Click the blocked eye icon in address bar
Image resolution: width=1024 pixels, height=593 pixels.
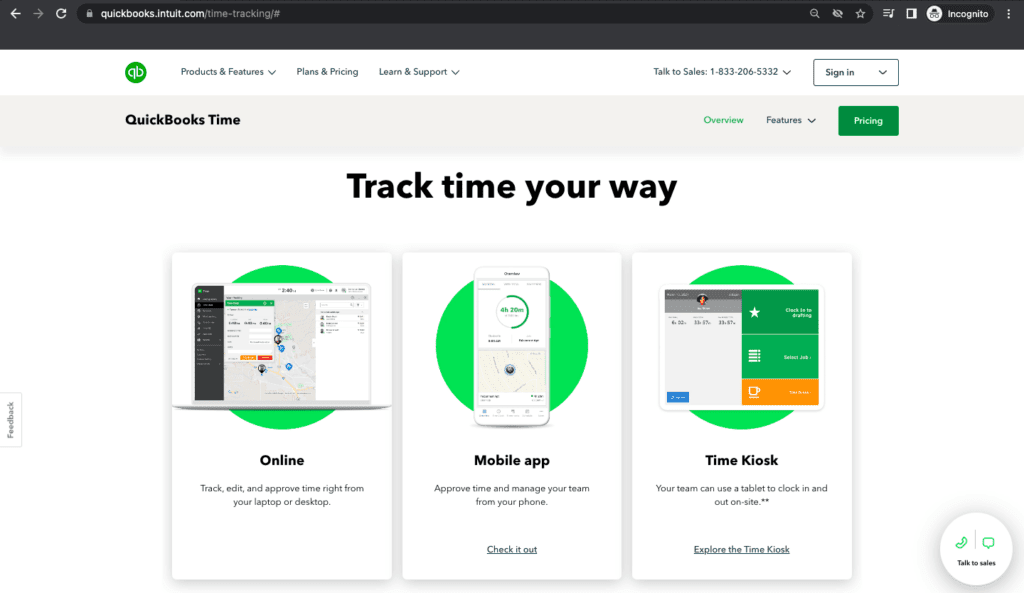838,14
